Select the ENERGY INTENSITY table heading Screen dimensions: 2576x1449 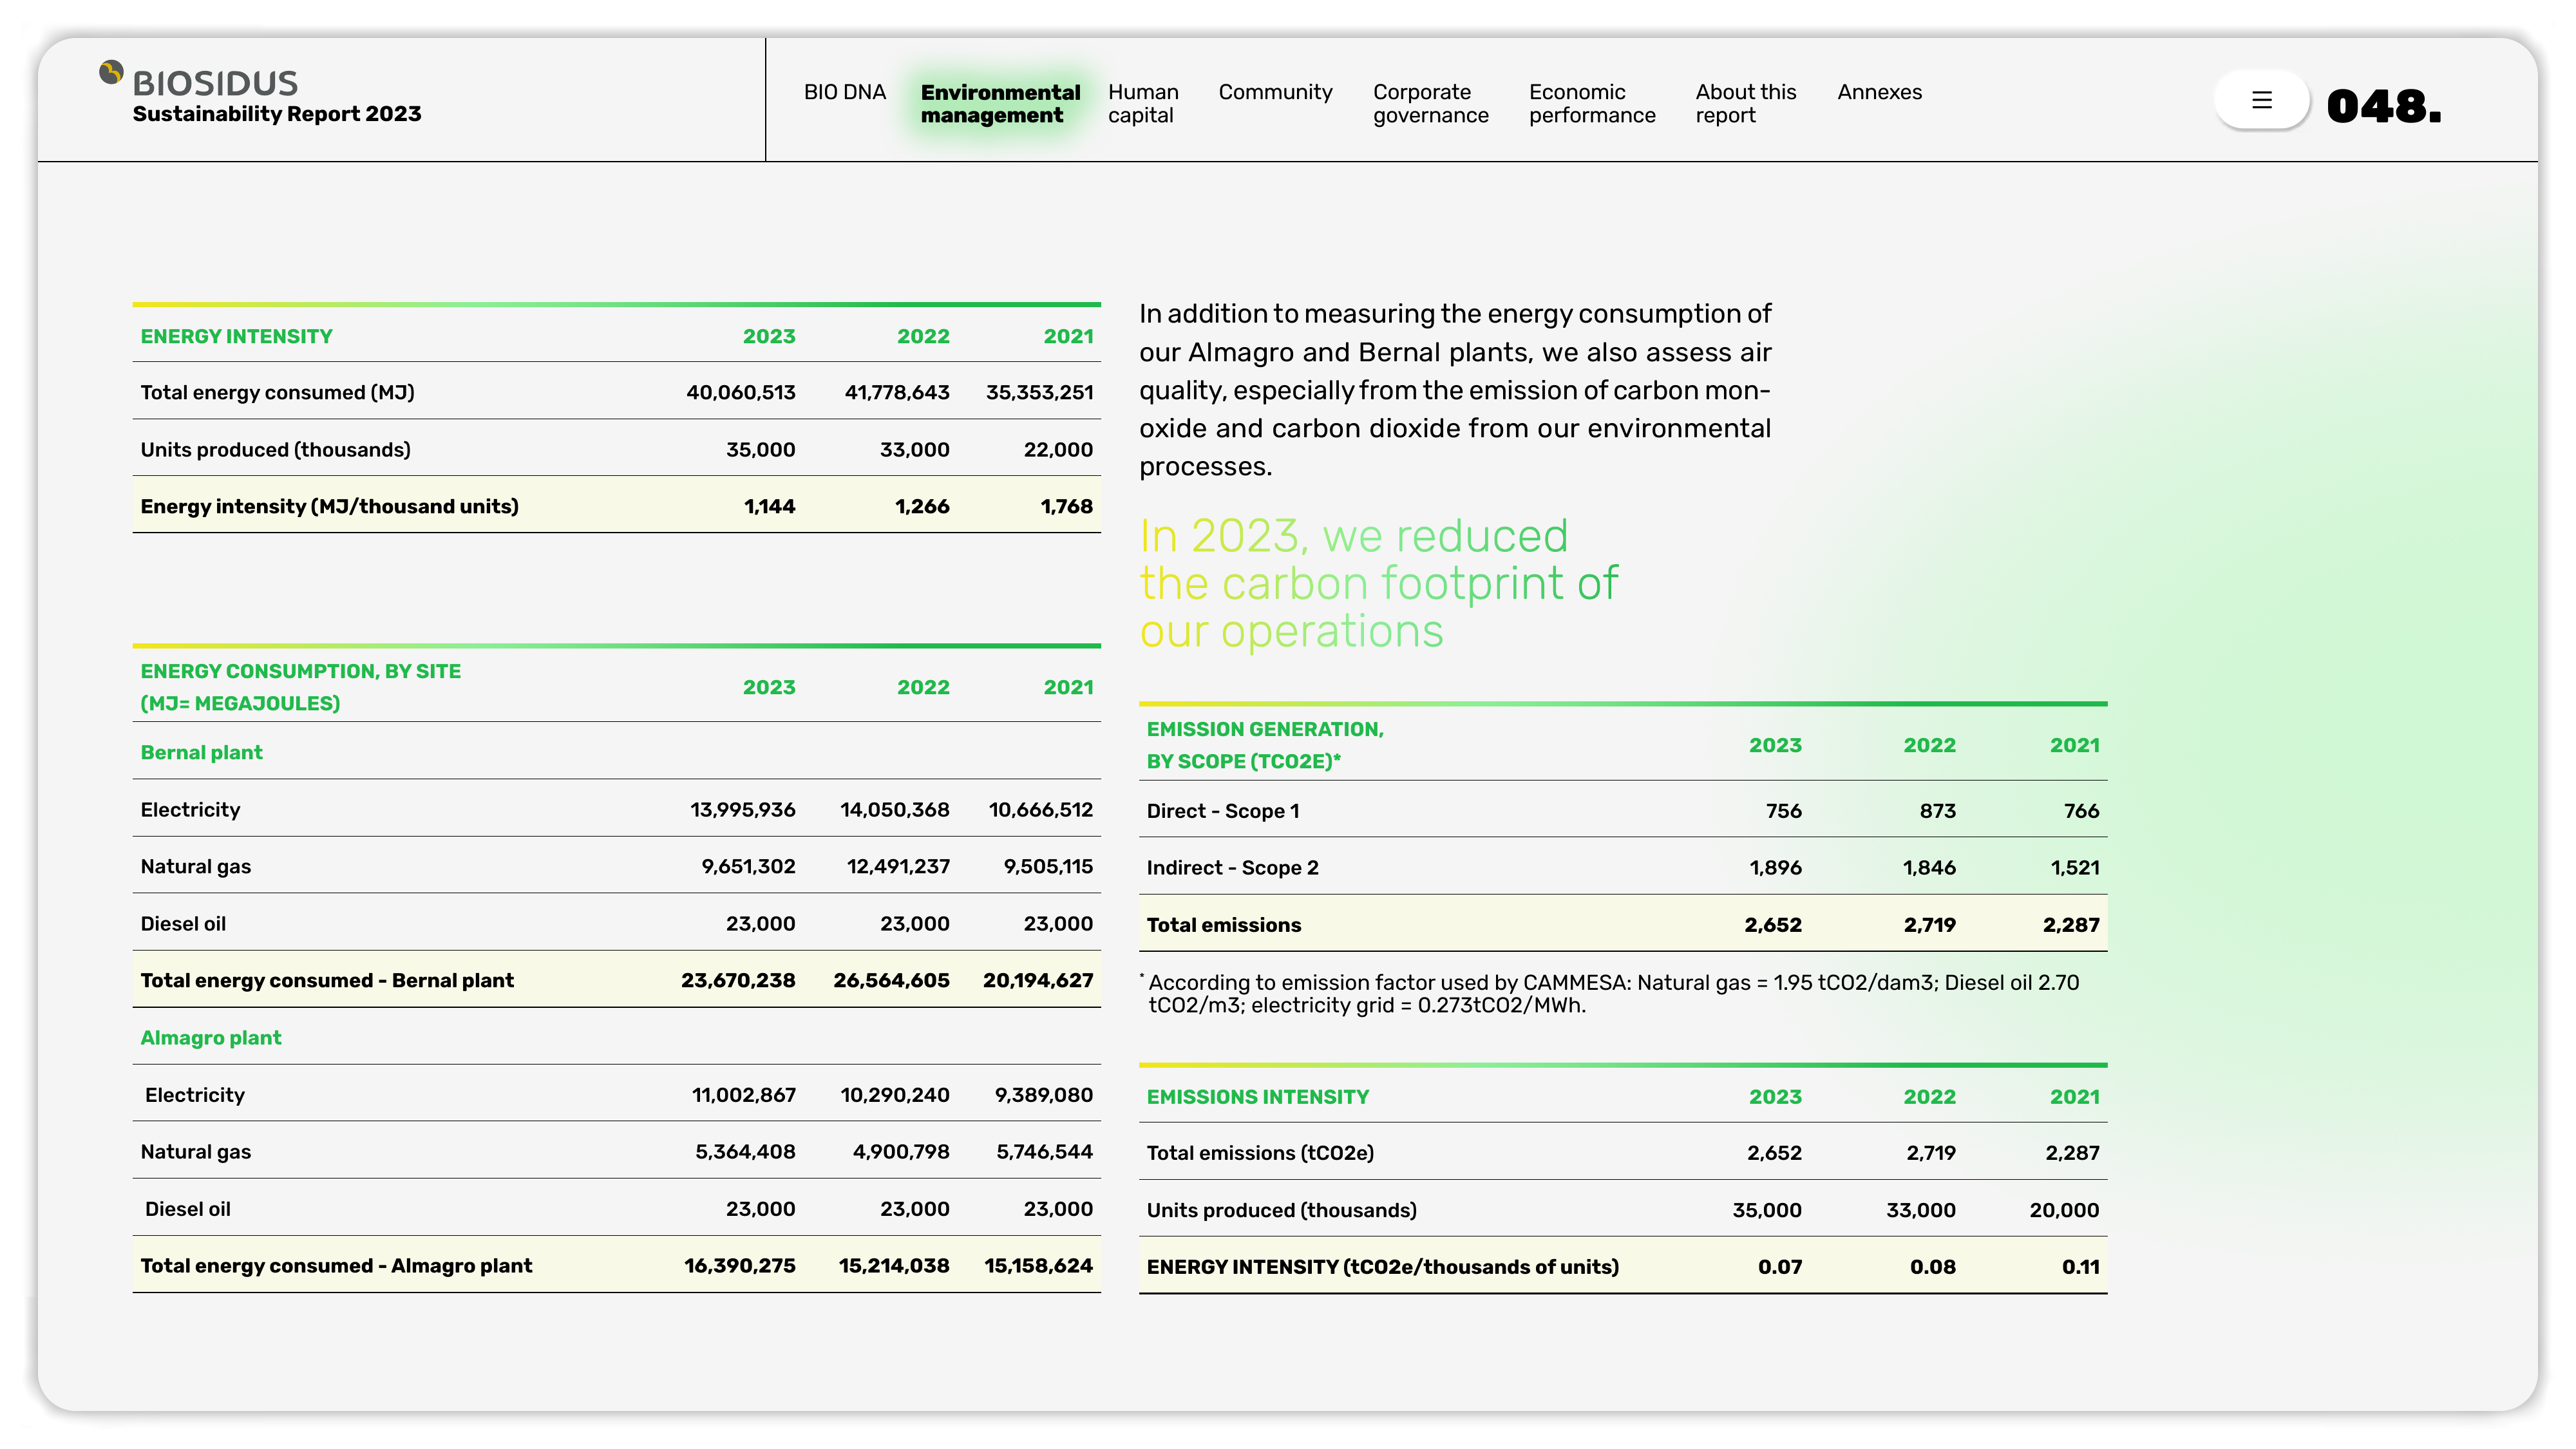coord(236,337)
